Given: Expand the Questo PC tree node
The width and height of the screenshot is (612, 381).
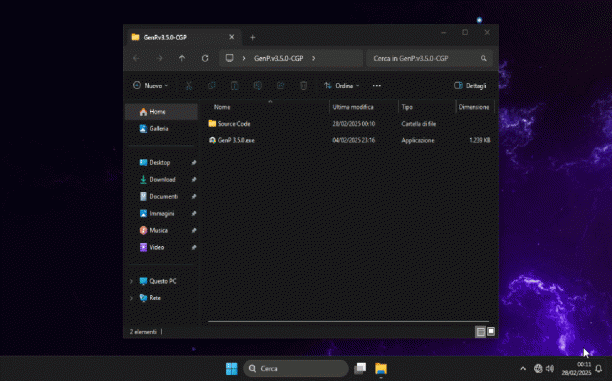Looking at the screenshot, I should (131, 281).
